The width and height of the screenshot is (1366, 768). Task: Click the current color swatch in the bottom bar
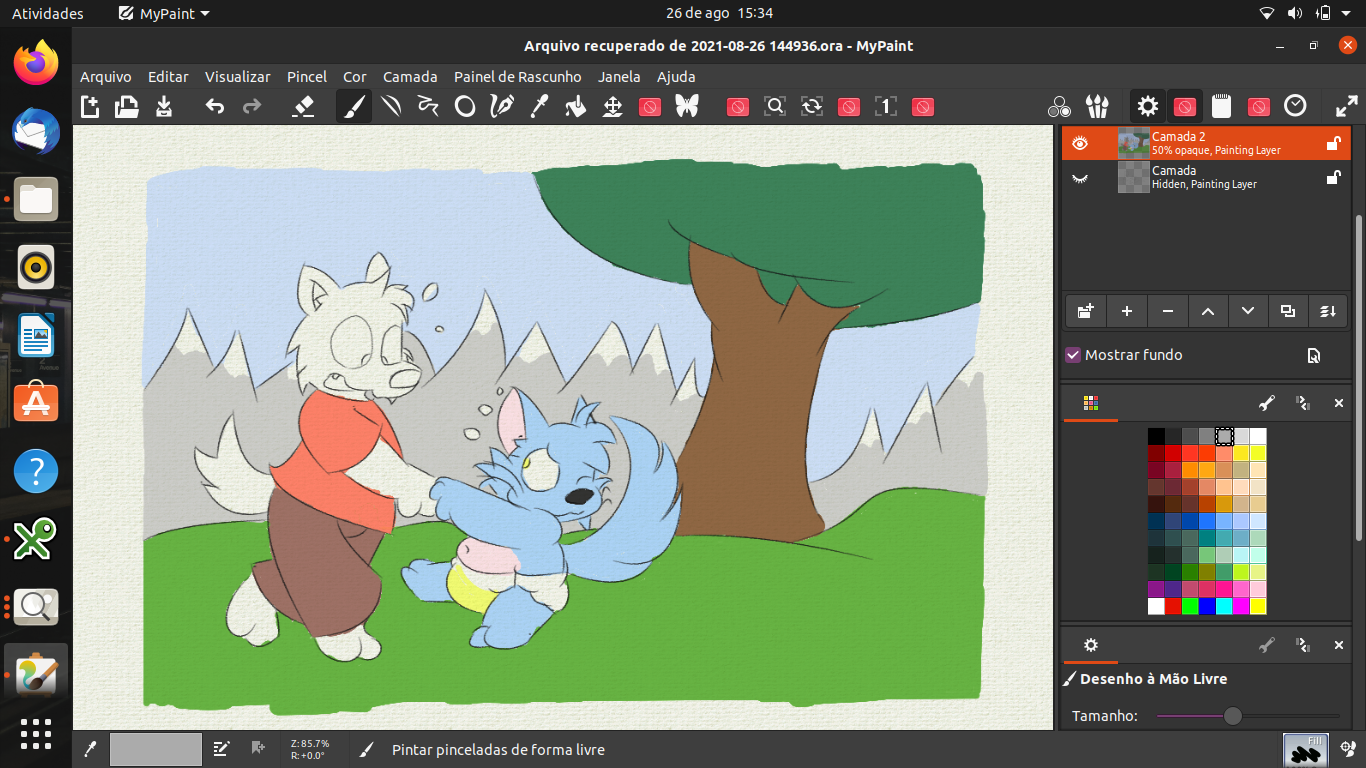click(155, 749)
